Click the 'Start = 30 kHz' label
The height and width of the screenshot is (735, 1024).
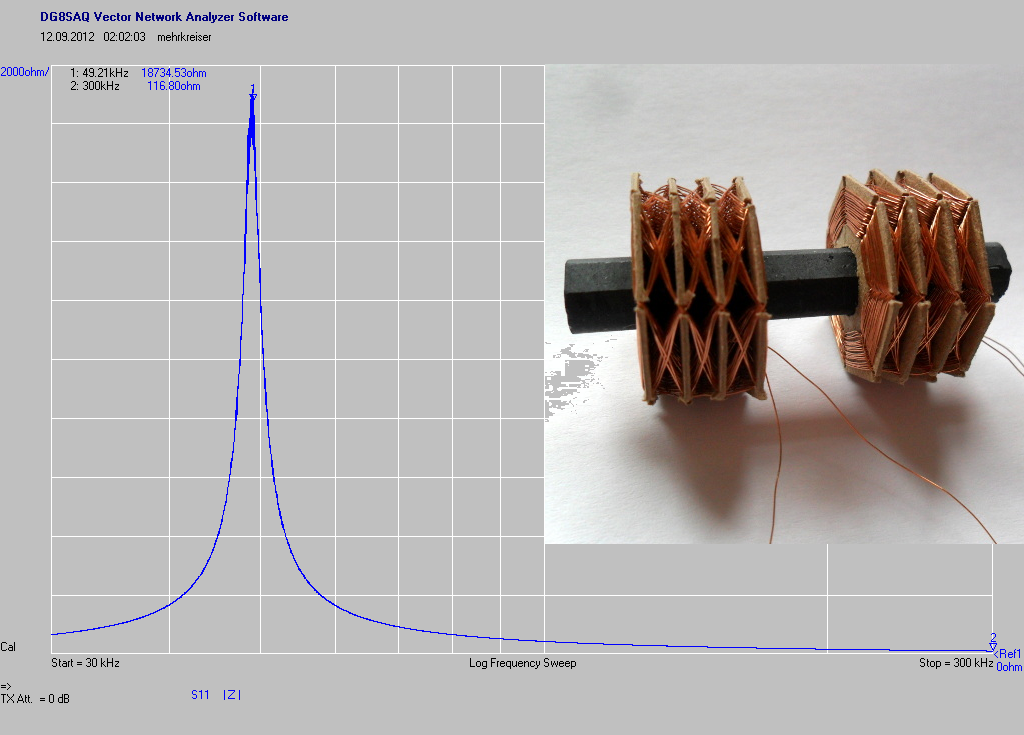86,663
